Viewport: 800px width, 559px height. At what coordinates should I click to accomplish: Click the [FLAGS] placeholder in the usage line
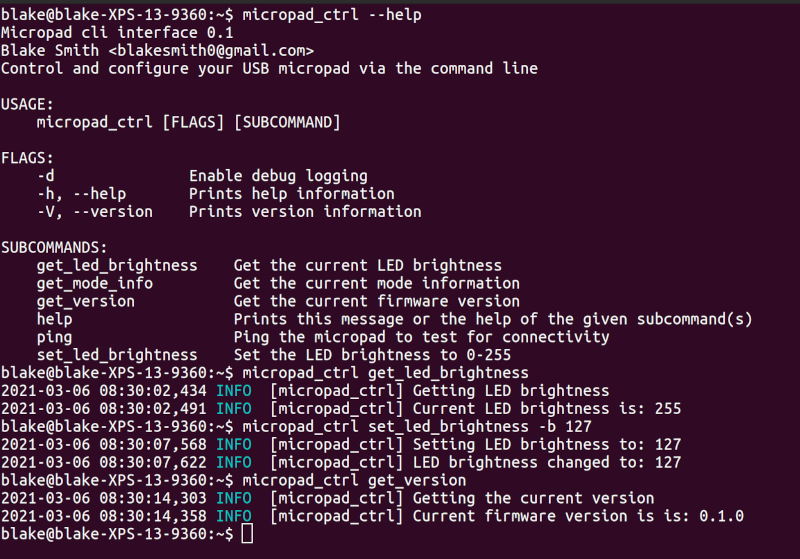point(193,122)
